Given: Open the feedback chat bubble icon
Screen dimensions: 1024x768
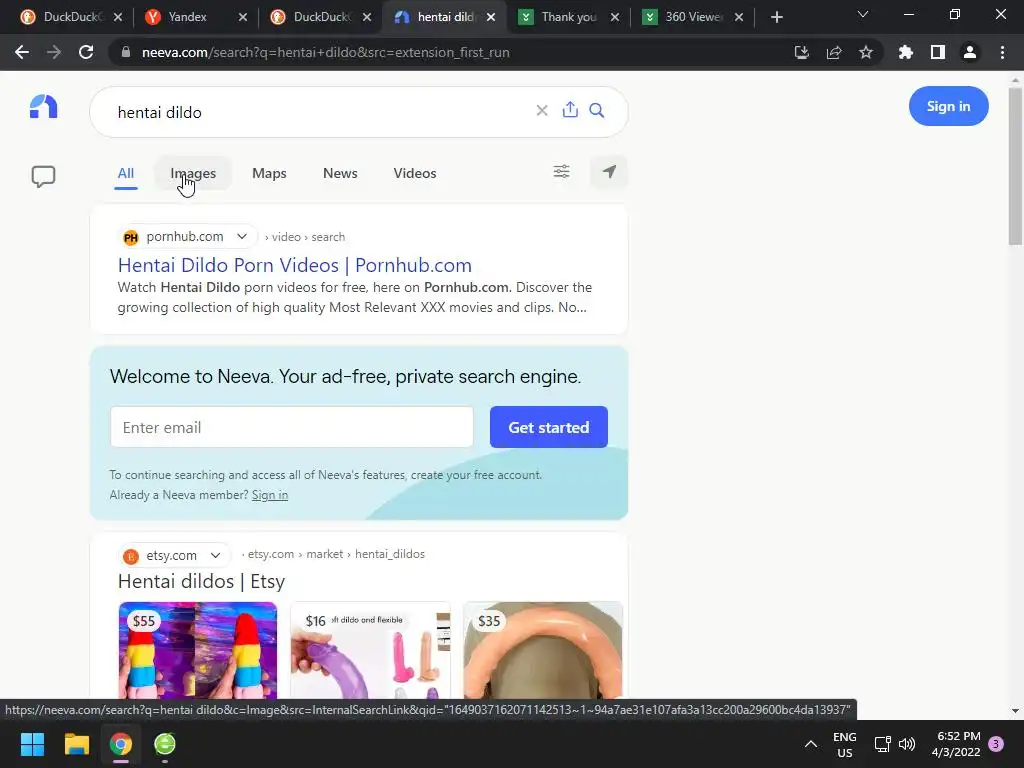Looking at the screenshot, I should tap(44, 176).
